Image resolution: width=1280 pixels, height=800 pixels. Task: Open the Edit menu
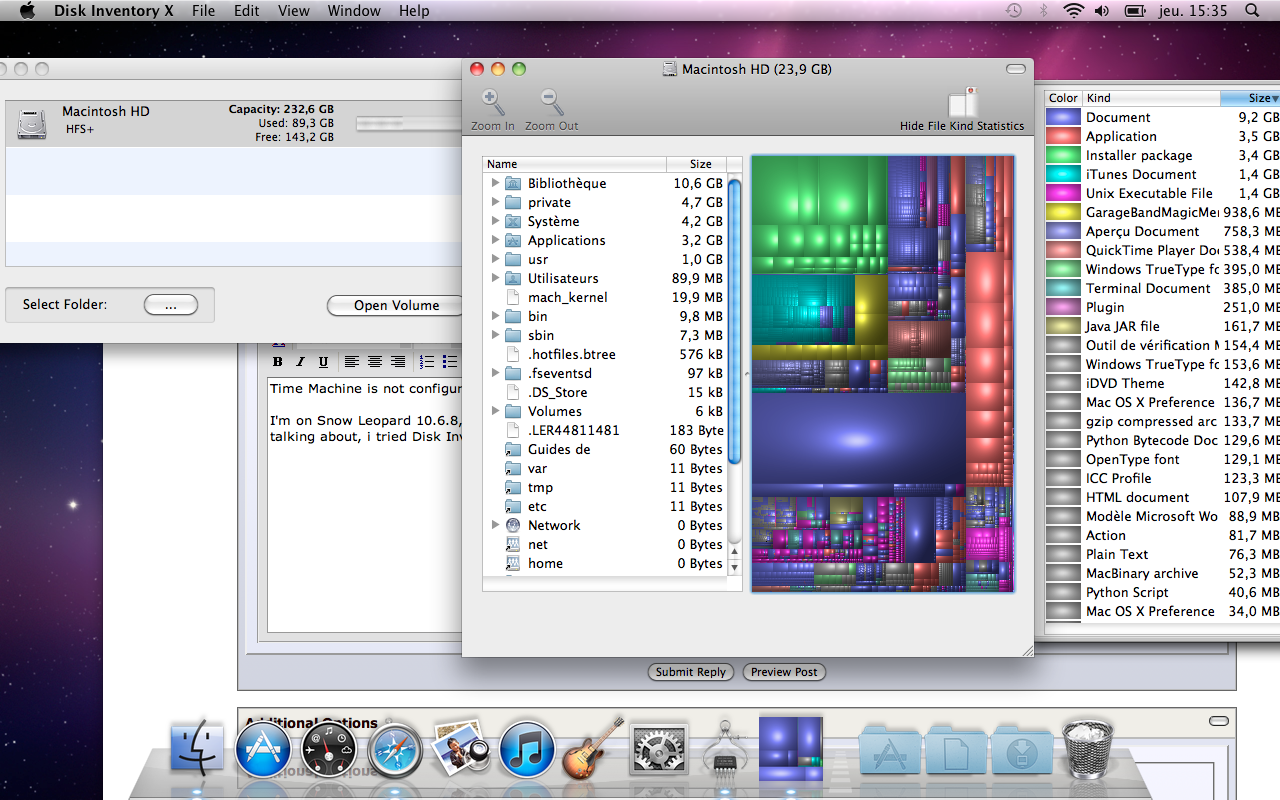click(x=246, y=11)
